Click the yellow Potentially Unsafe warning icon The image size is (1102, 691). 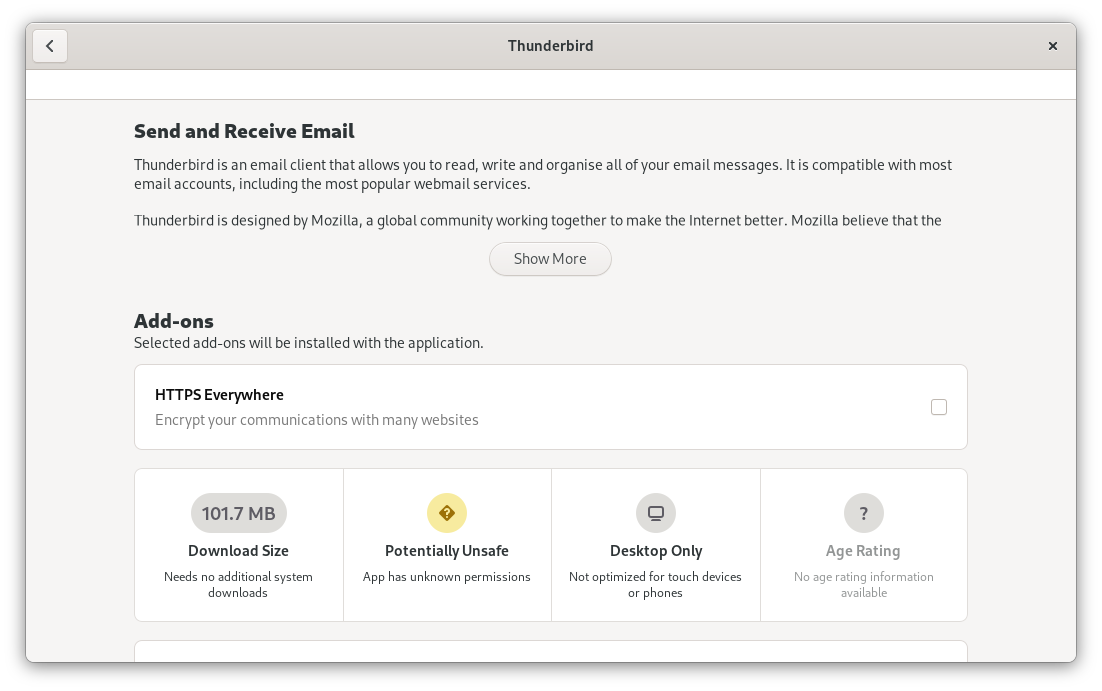(446, 513)
